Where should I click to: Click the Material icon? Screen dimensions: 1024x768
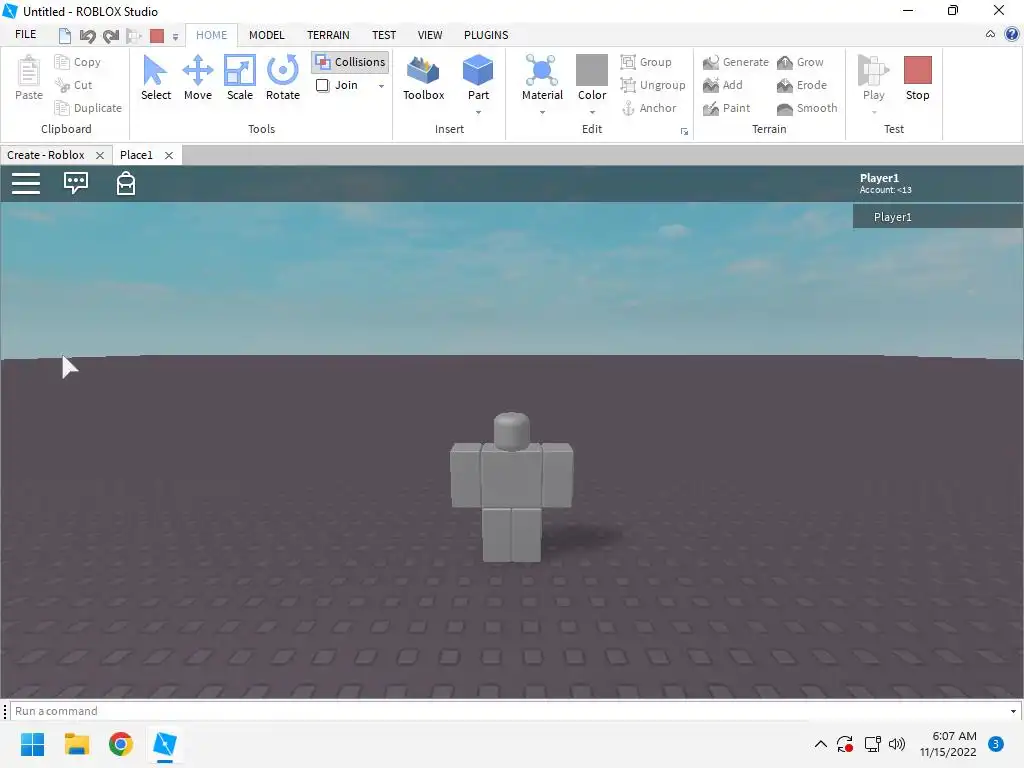point(542,70)
